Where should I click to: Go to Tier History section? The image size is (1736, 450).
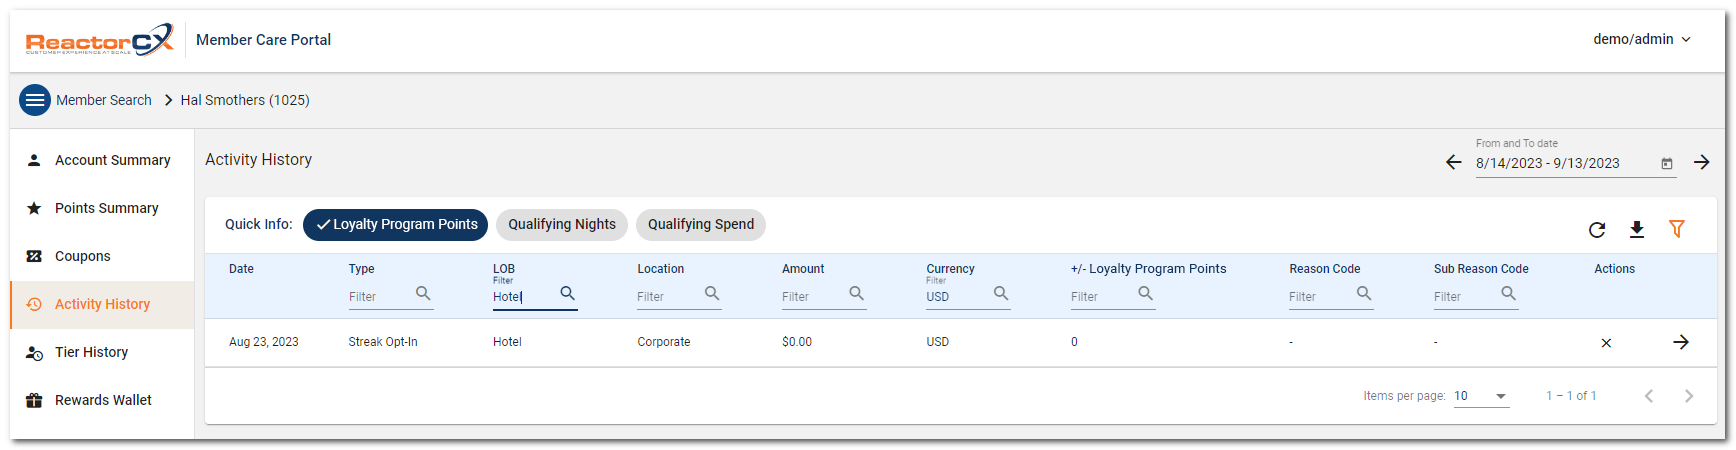click(x=91, y=352)
